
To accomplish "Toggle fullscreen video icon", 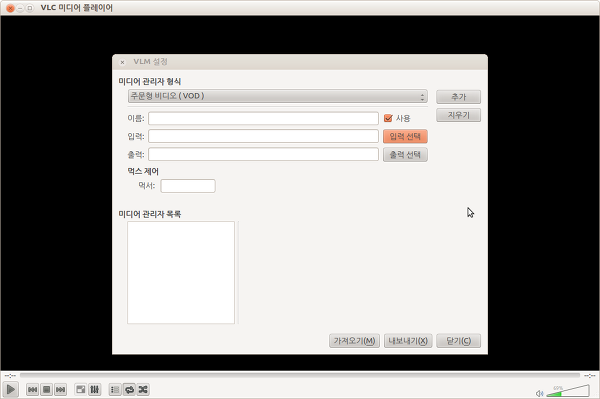I will [81, 389].
